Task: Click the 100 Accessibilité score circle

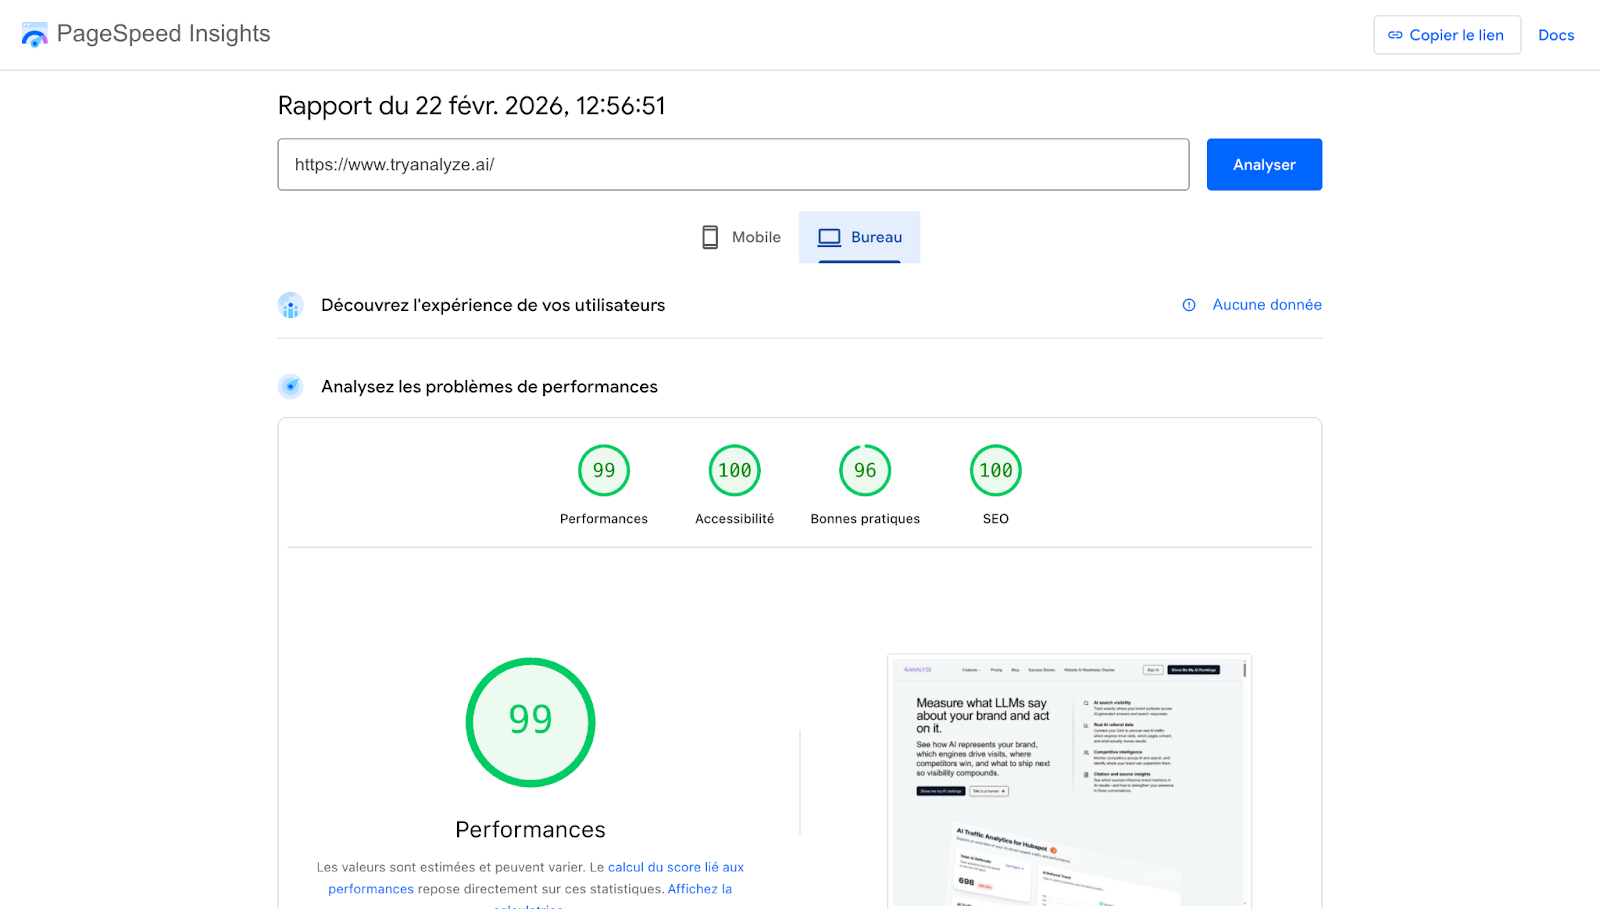Action: click(734, 470)
